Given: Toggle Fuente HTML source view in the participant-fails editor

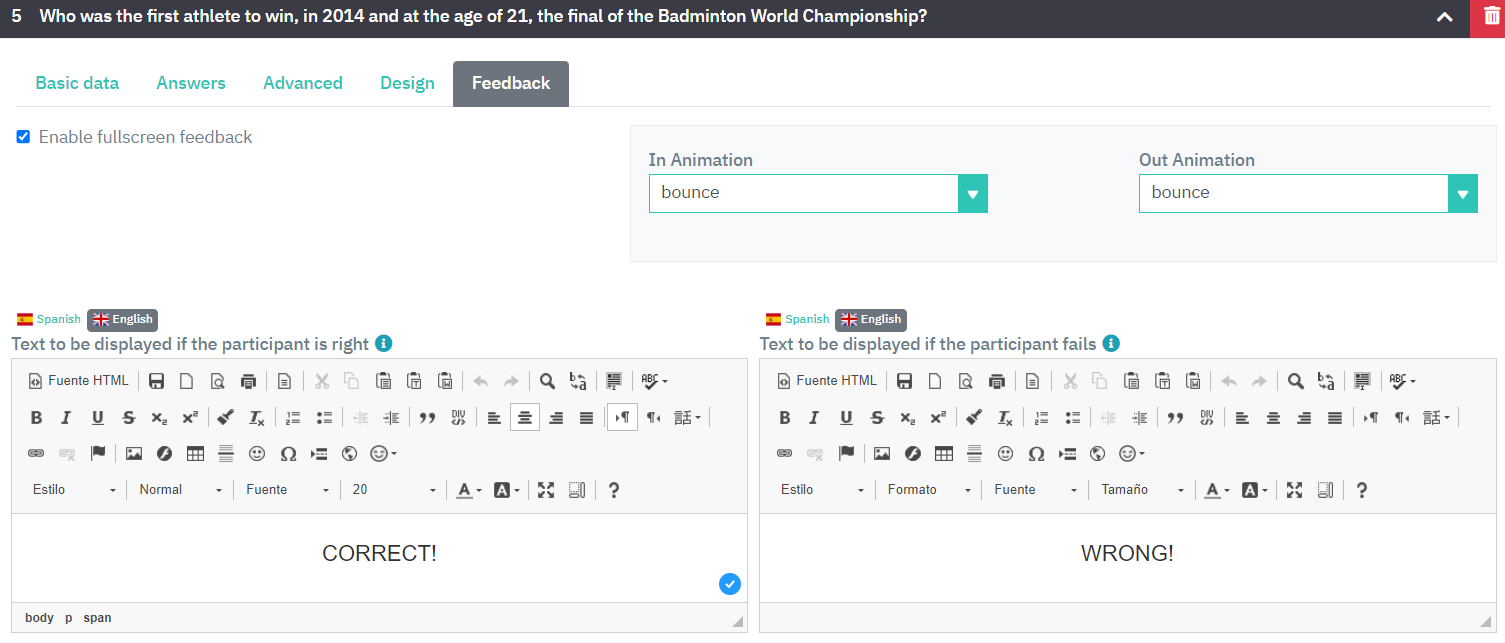Looking at the screenshot, I should click(827, 381).
